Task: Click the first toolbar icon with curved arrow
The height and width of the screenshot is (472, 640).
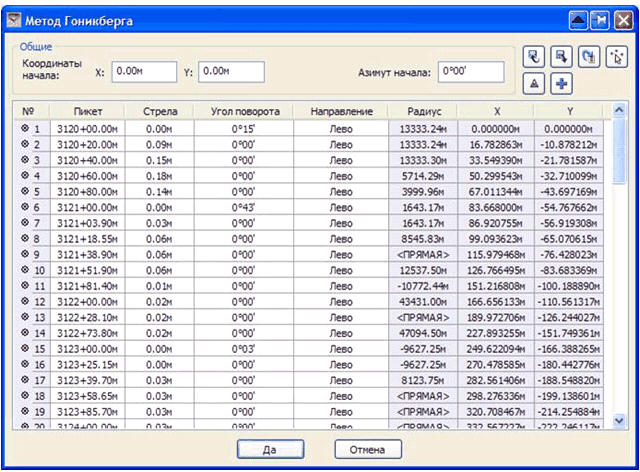Action: pos(535,57)
